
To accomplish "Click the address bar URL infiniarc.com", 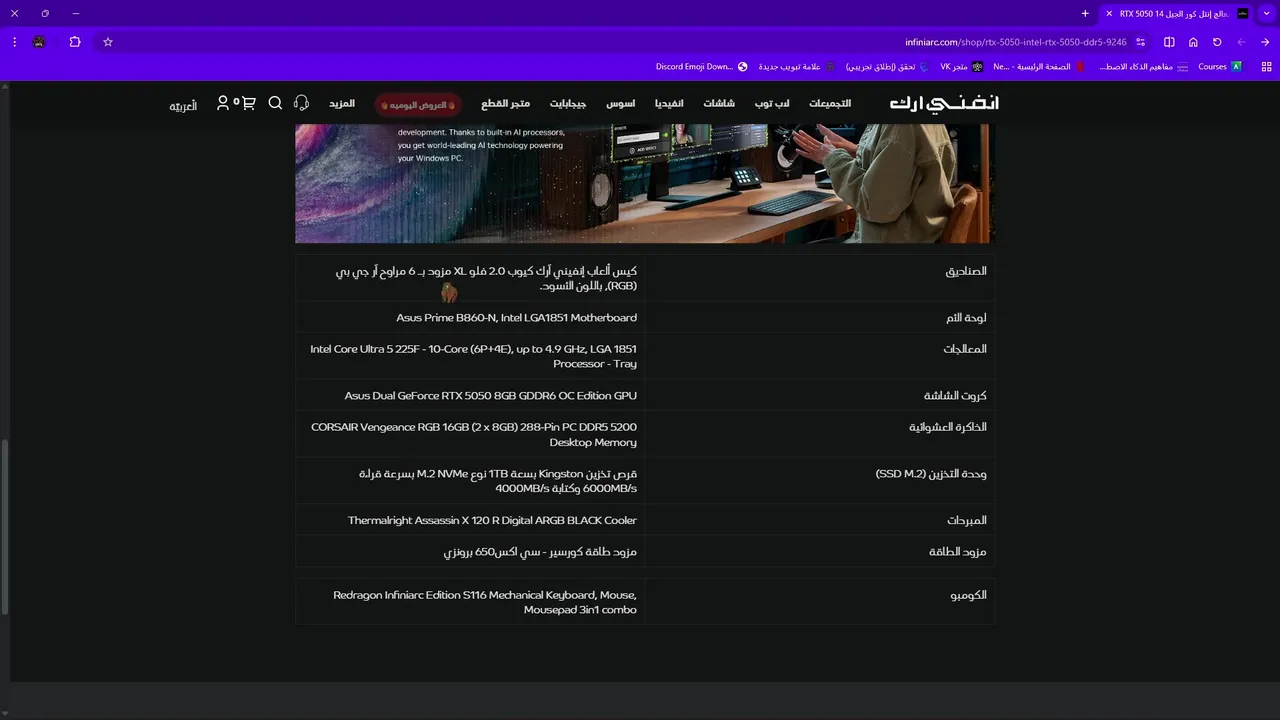I will 1015,42.
